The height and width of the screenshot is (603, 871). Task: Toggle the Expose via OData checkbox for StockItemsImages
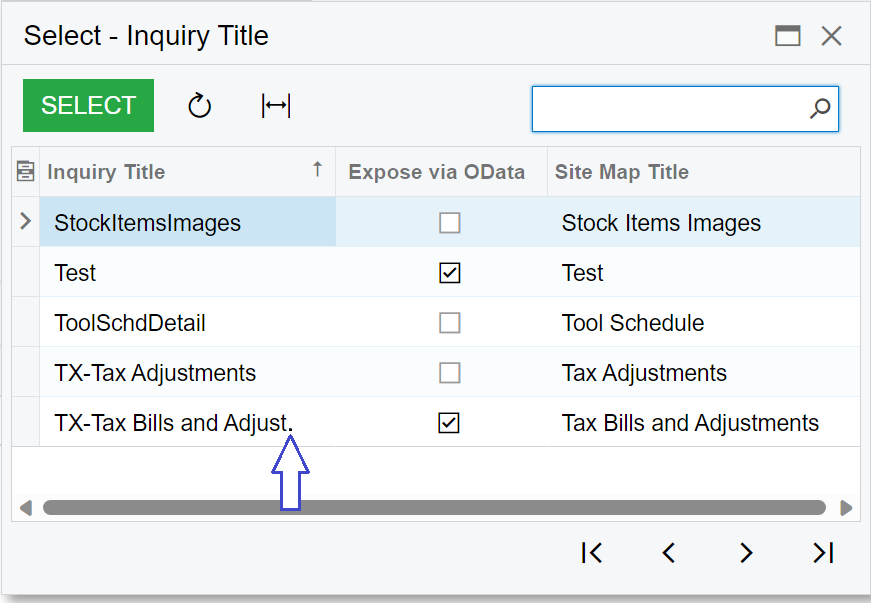(x=449, y=223)
